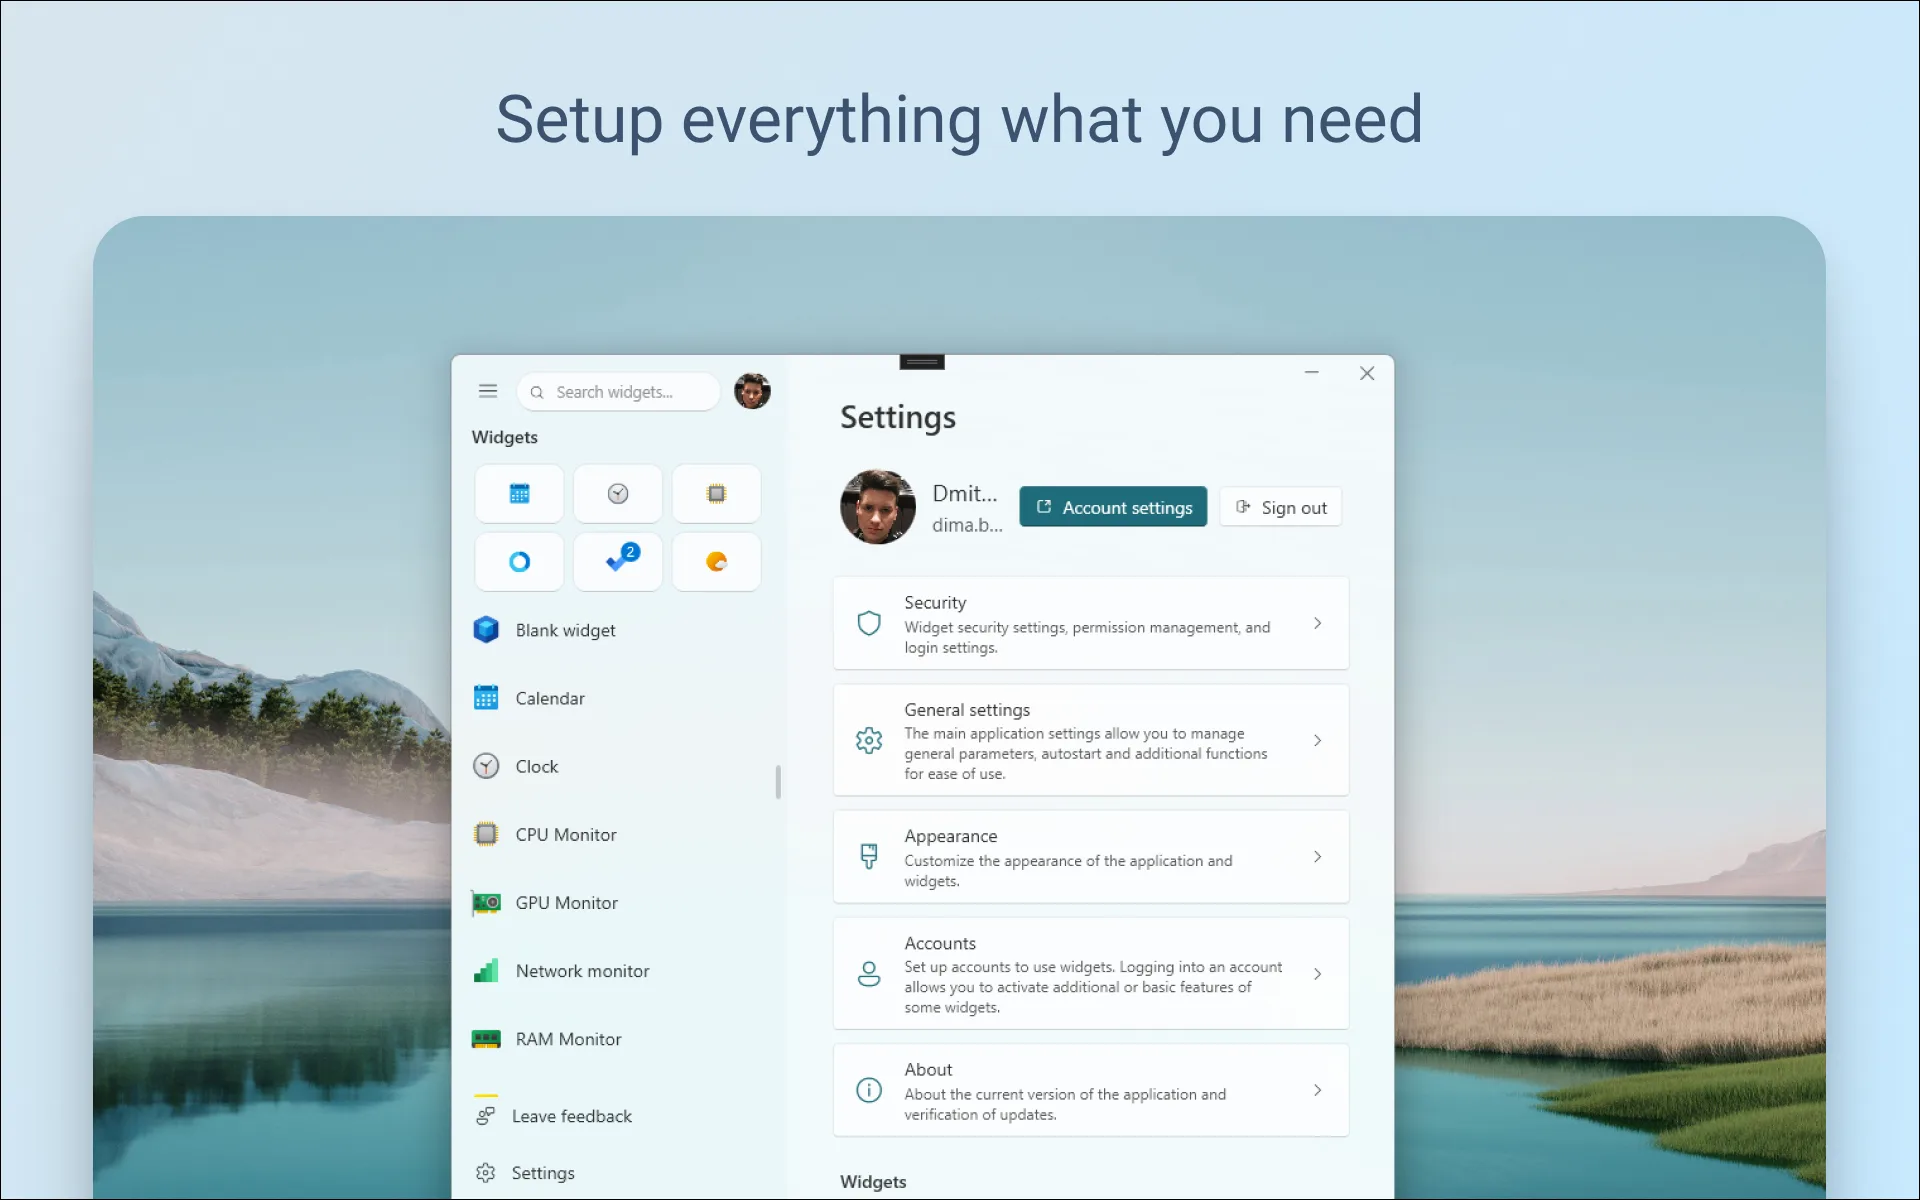
Task: Focus the Search widgets field
Action: point(619,392)
